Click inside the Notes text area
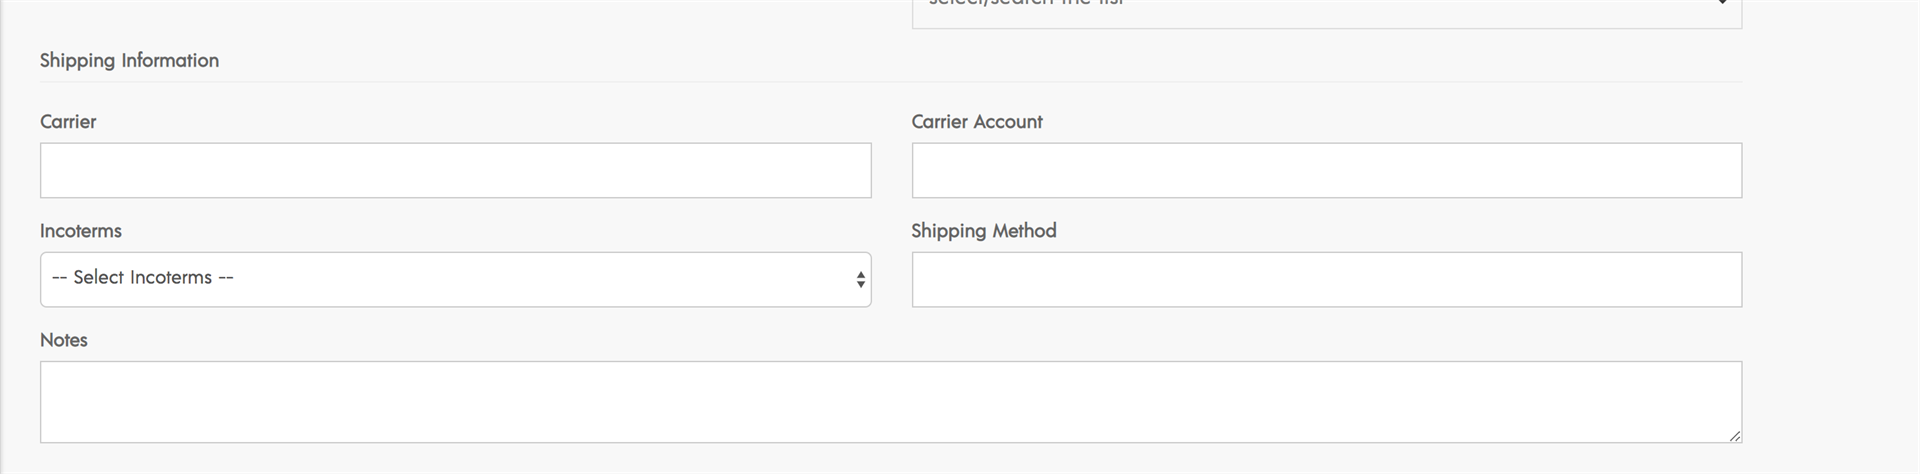The image size is (1920, 474). (890, 402)
